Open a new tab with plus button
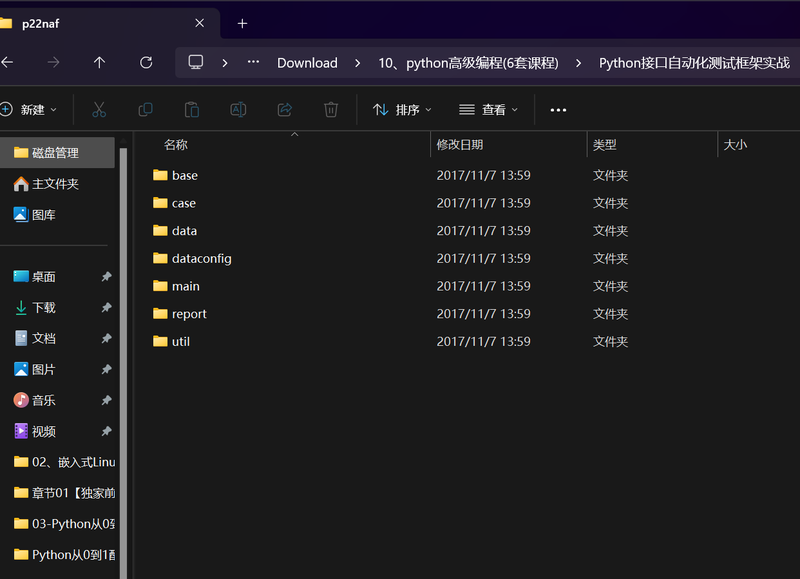800x579 pixels. pos(242,23)
